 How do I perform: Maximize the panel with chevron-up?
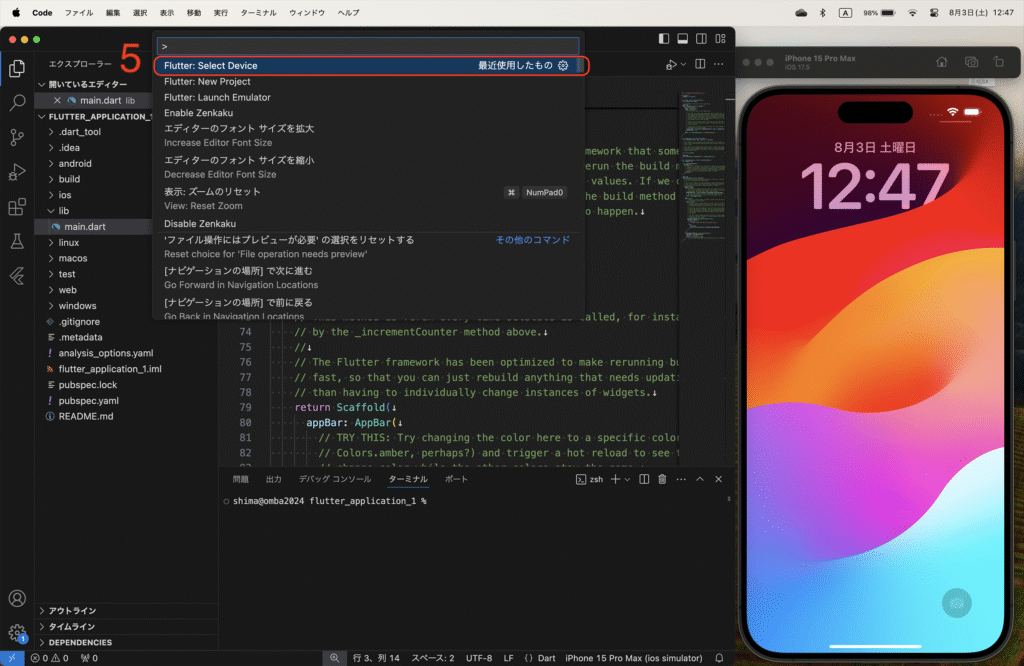[x=700, y=479]
